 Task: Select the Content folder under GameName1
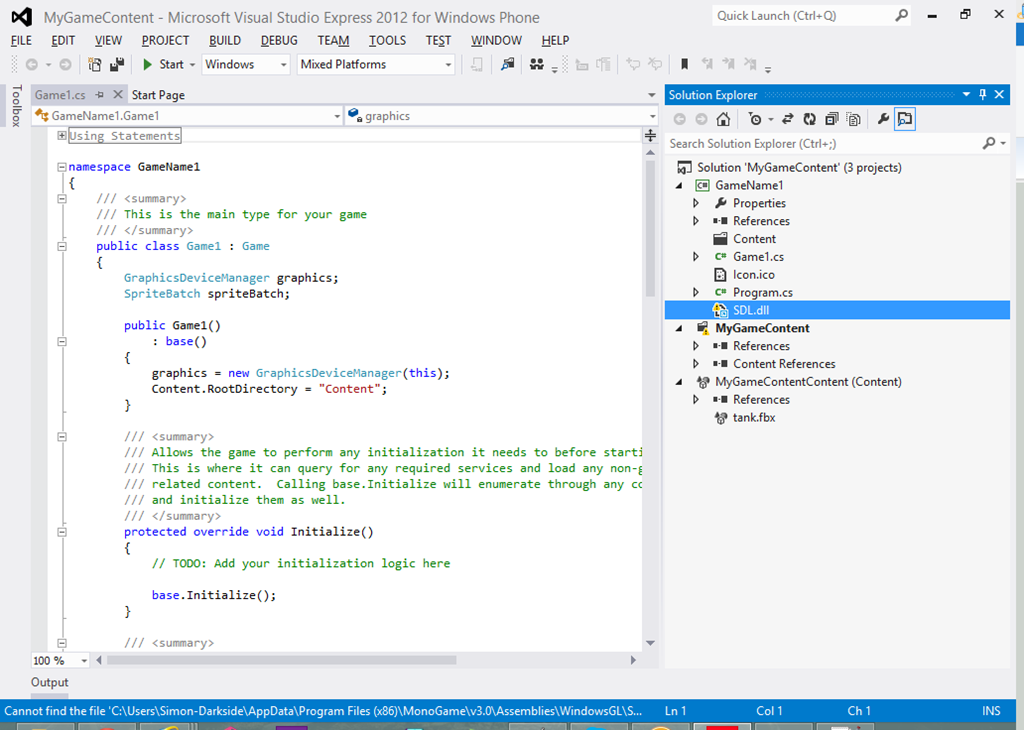[754, 239]
